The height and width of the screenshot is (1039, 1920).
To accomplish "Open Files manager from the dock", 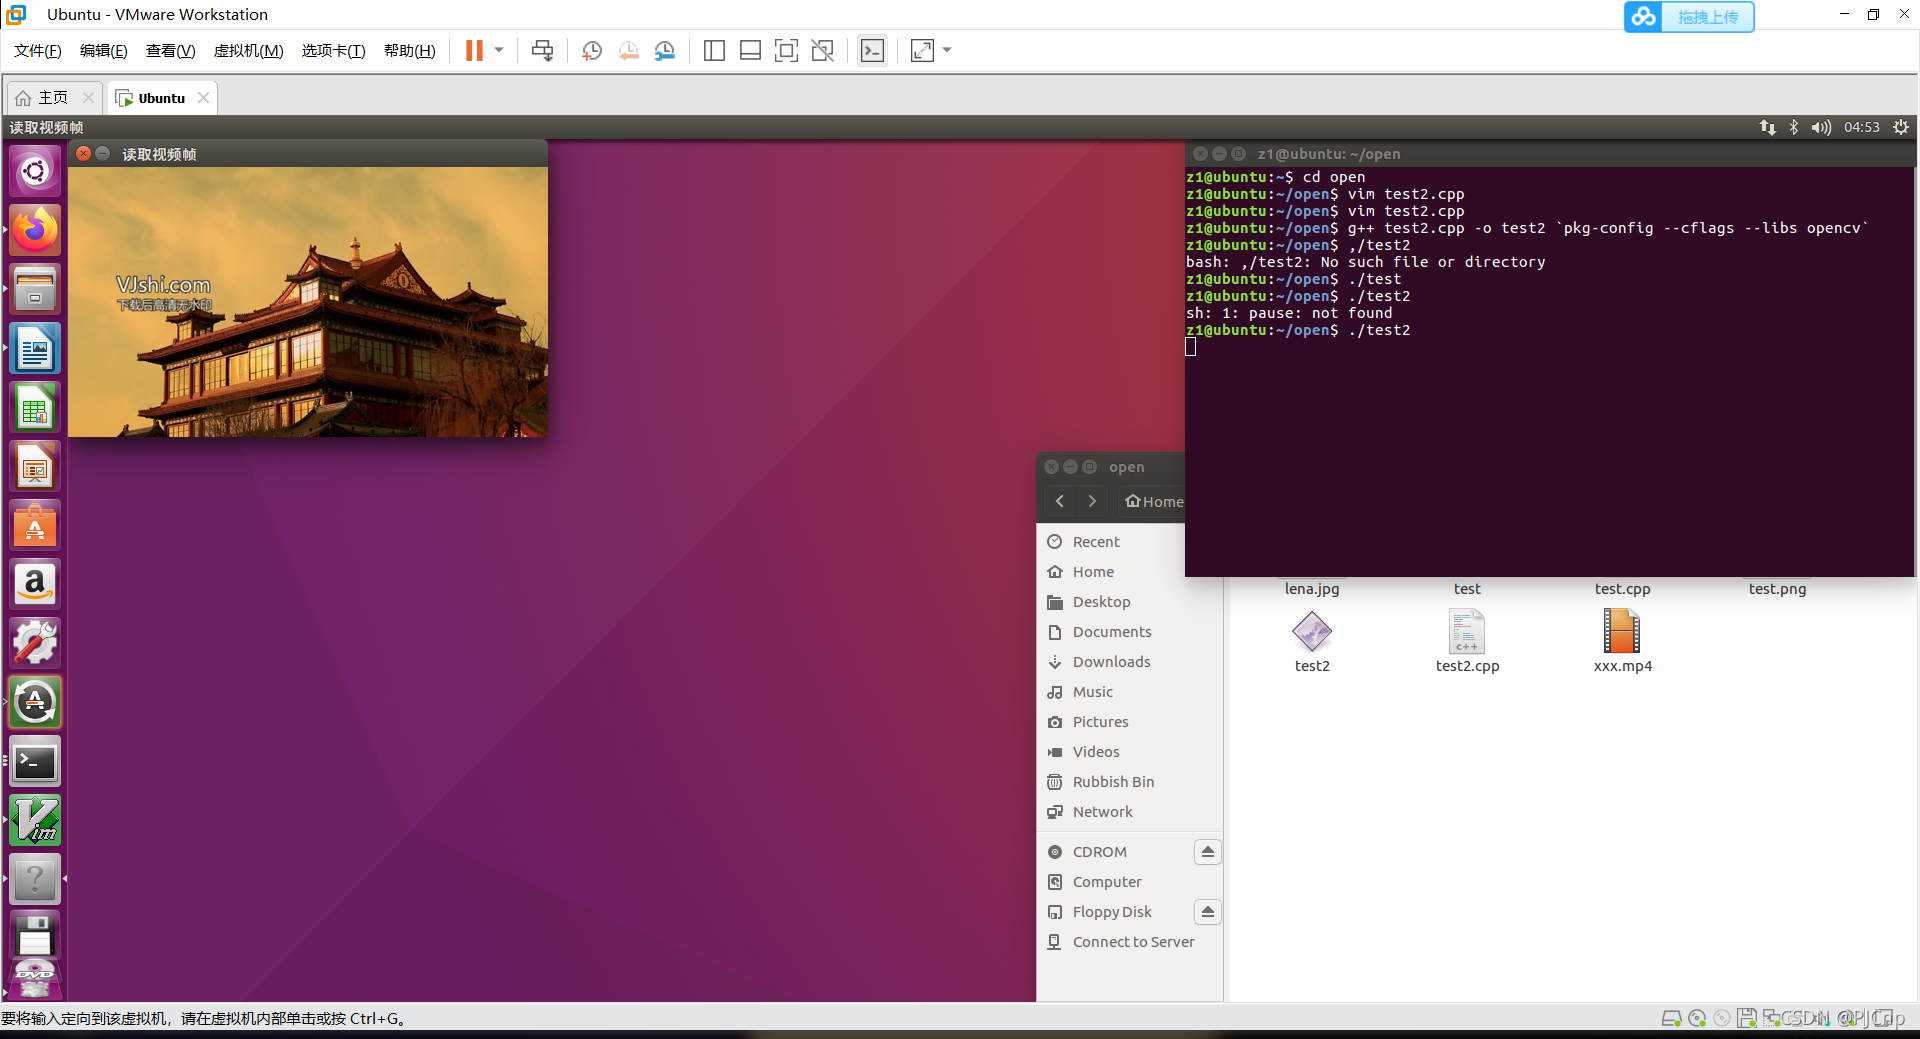I will [x=35, y=289].
